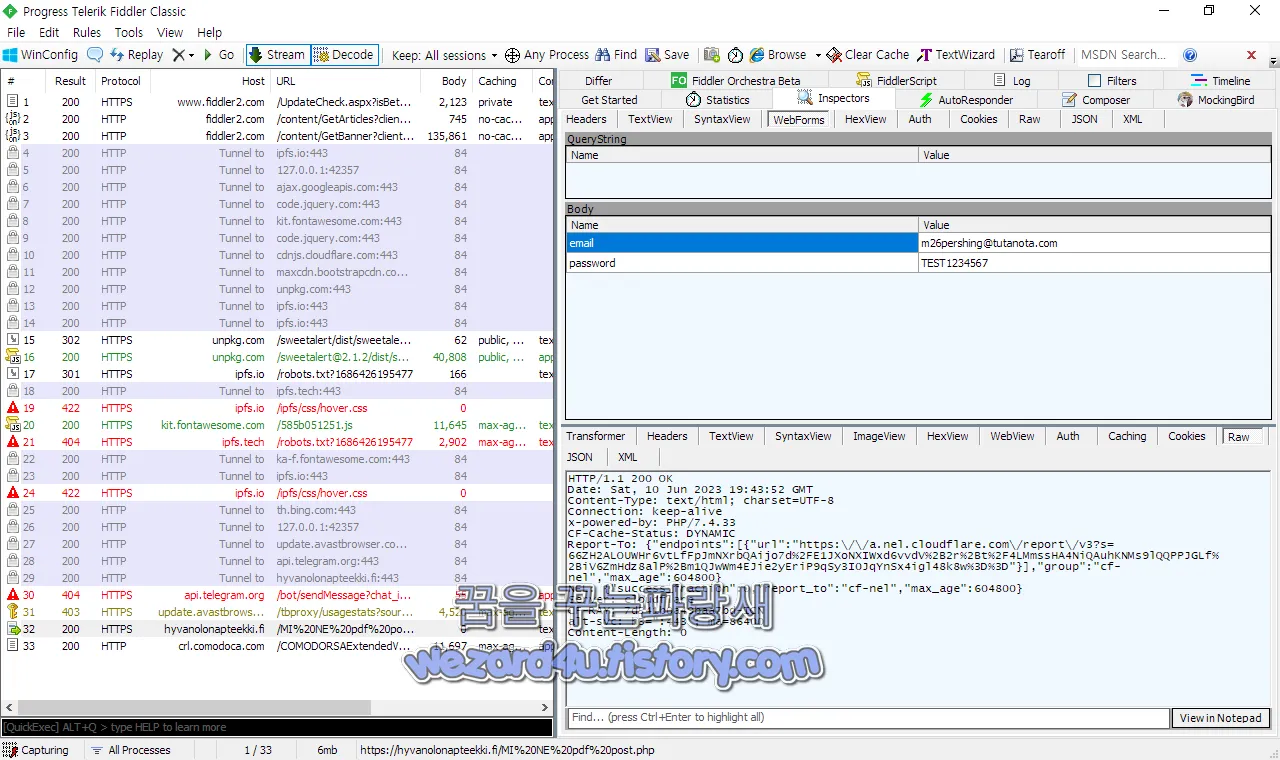Open the Help menu
The image size is (1280, 760).
(210, 32)
